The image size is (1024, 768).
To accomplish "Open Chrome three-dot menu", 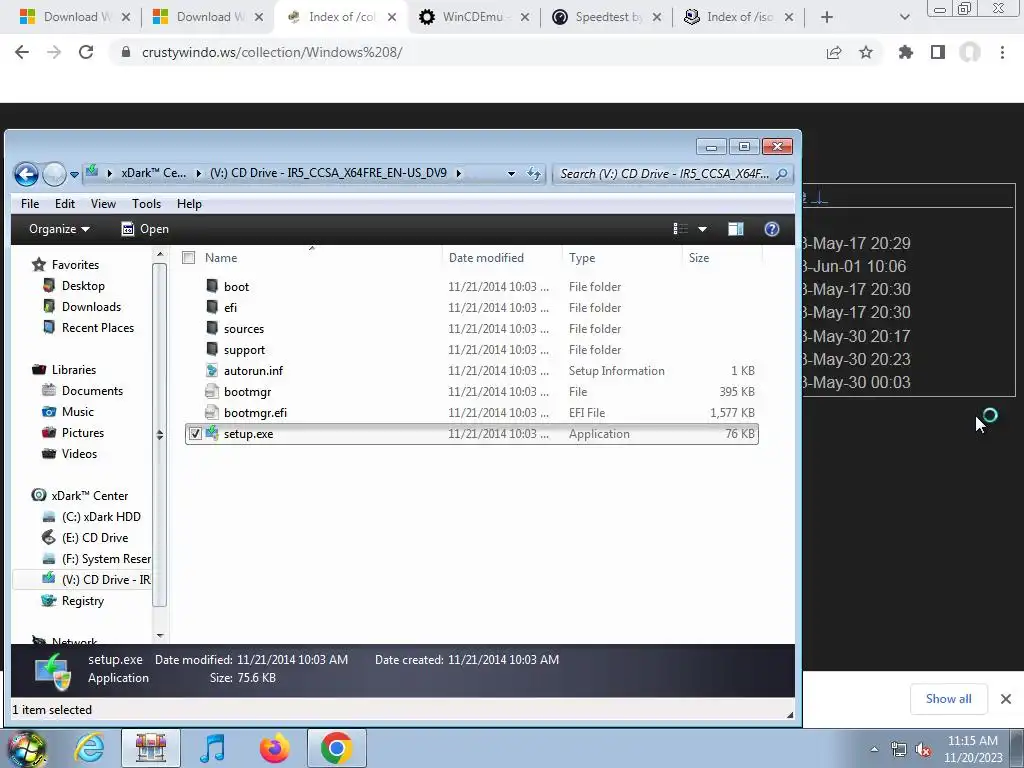I will coord(1002,52).
